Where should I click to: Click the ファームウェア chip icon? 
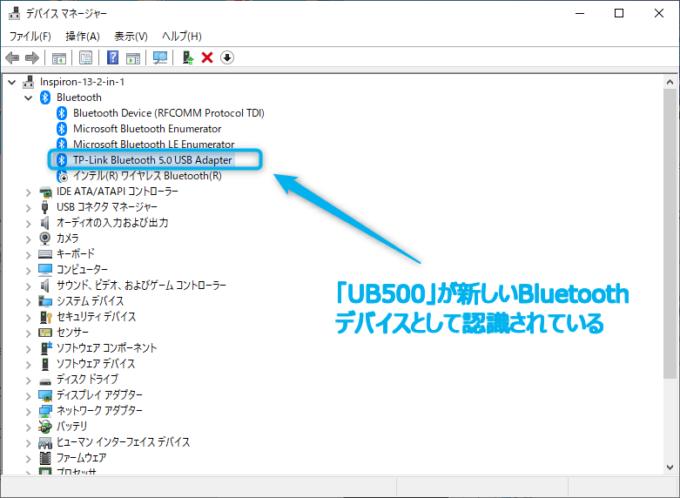pyautogui.click(x=45, y=458)
